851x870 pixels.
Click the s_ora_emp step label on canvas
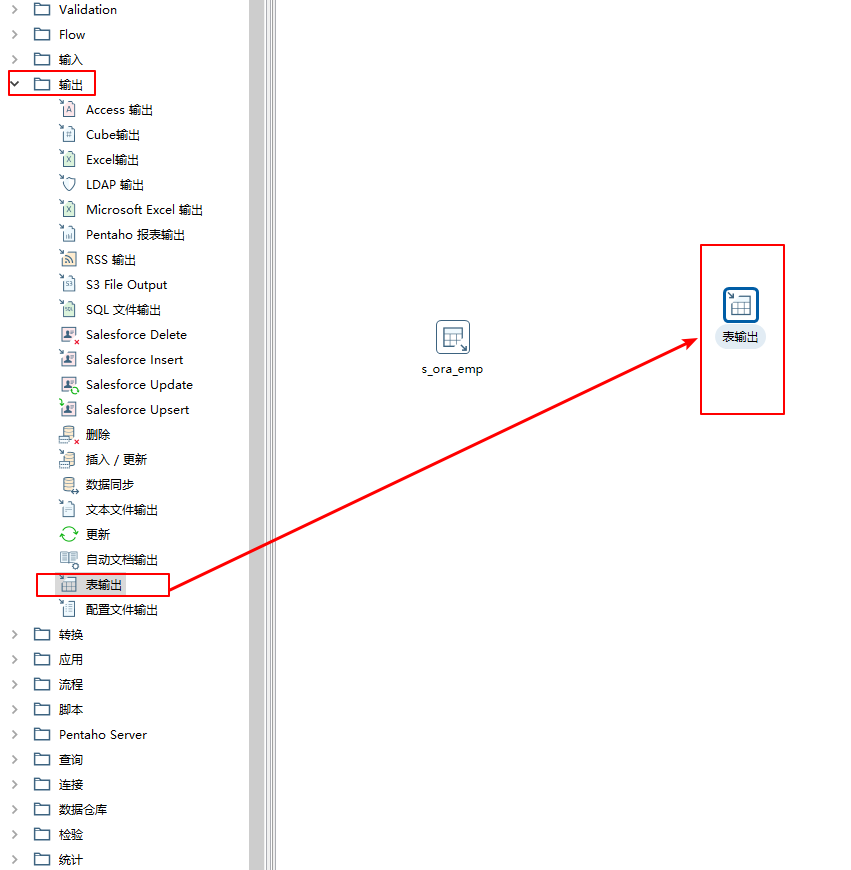coord(452,369)
